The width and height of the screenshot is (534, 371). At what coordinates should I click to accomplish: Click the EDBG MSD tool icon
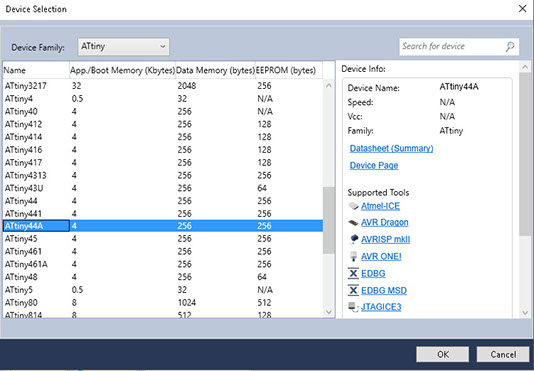[x=353, y=290]
